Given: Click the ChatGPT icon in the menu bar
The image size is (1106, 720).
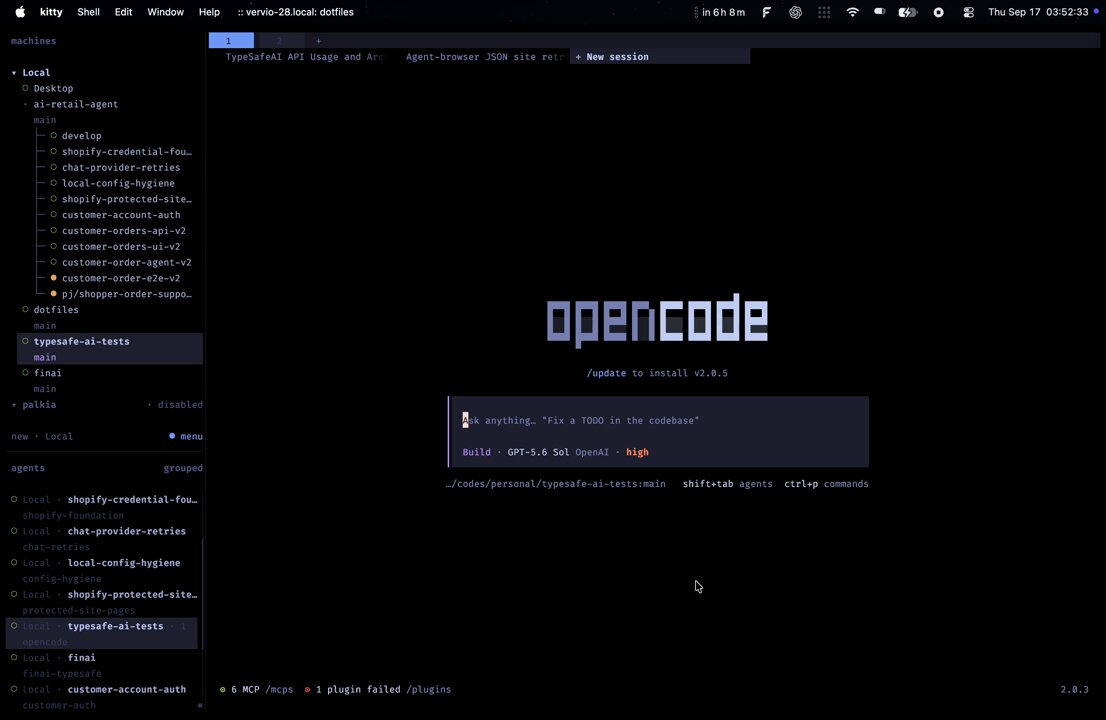Looking at the screenshot, I should point(795,12).
